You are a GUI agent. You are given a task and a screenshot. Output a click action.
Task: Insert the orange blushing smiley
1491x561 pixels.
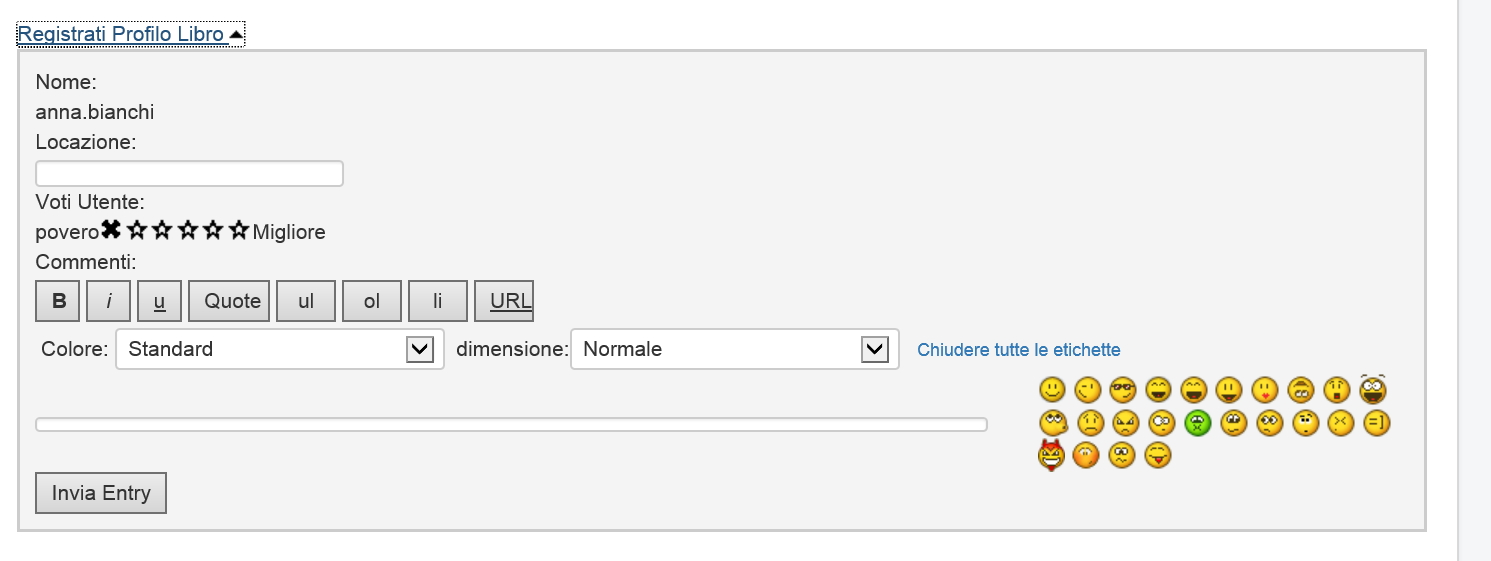click(1086, 456)
